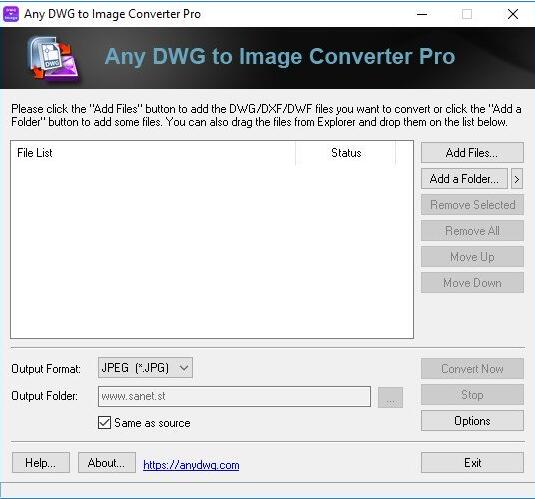Click the app icon in title bar
Screen dimensions: 535x499
[11, 14]
